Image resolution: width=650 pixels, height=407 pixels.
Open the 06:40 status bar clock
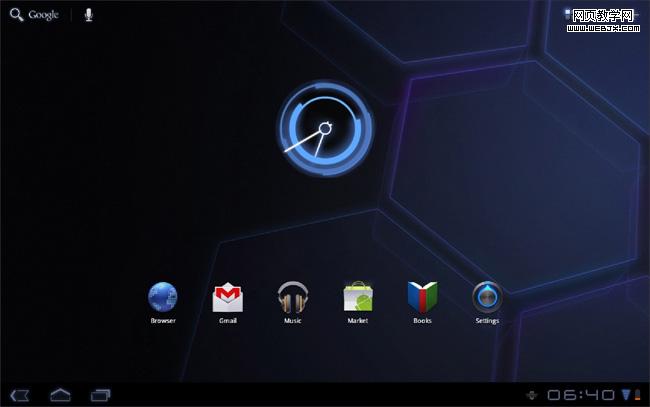[x=580, y=394]
